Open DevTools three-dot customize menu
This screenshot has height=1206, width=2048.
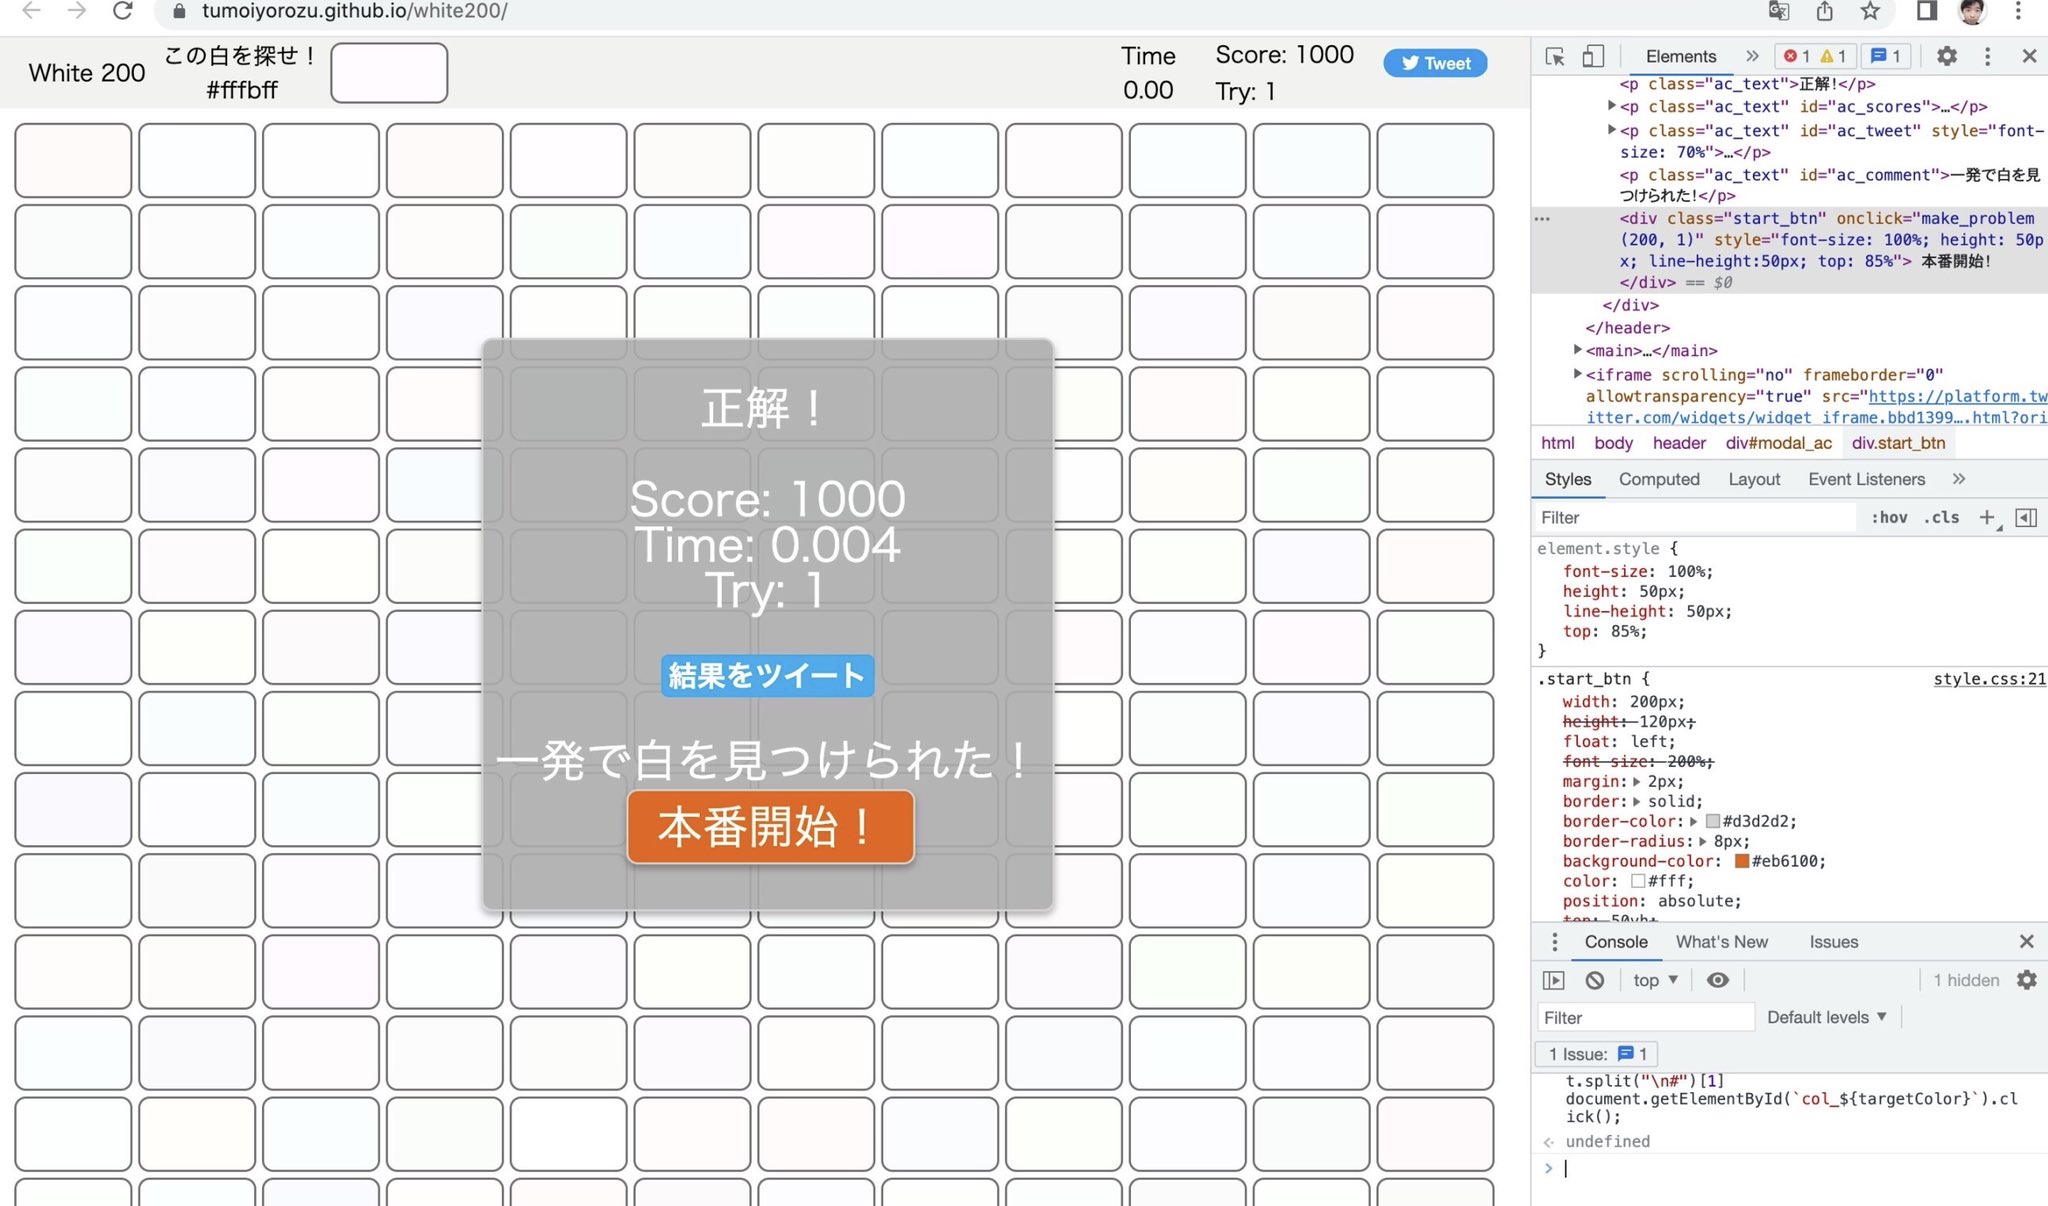coord(1987,57)
